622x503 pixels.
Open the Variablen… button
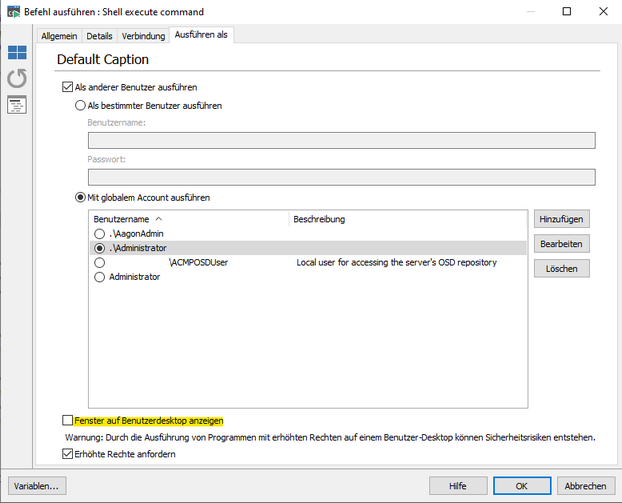pyautogui.click(x=37, y=485)
